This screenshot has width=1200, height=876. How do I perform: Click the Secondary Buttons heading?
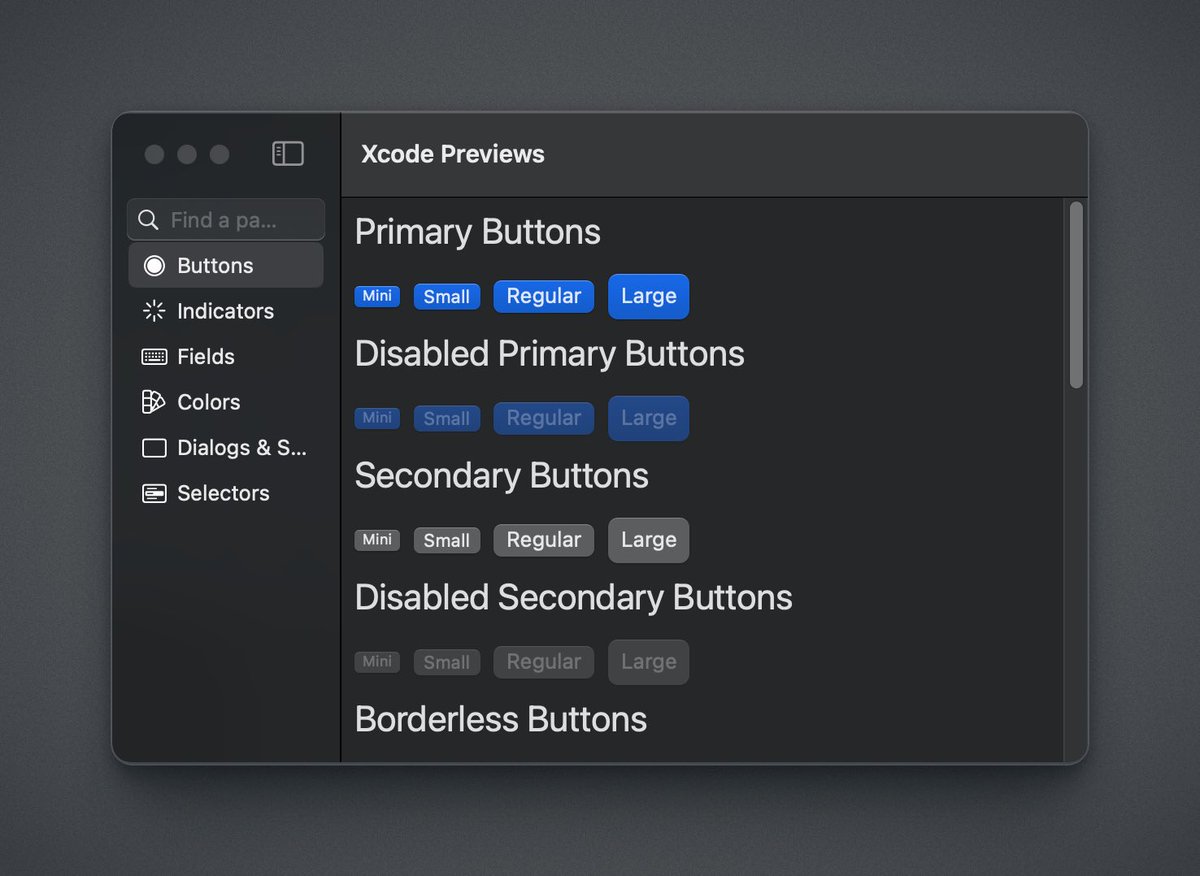tap(502, 476)
